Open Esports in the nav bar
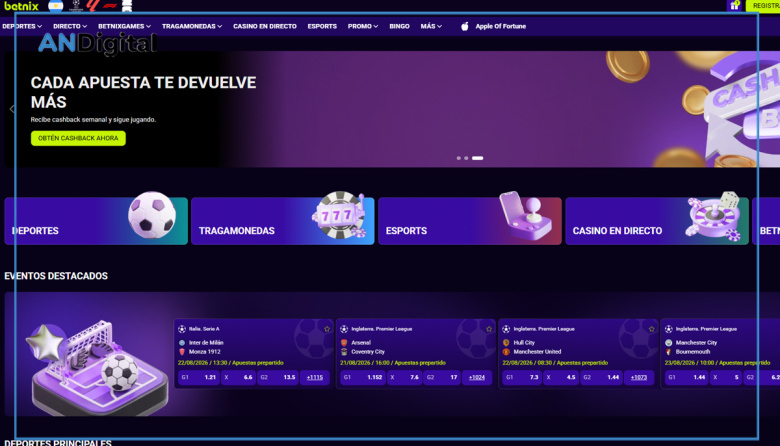 [x=322, y=26]
